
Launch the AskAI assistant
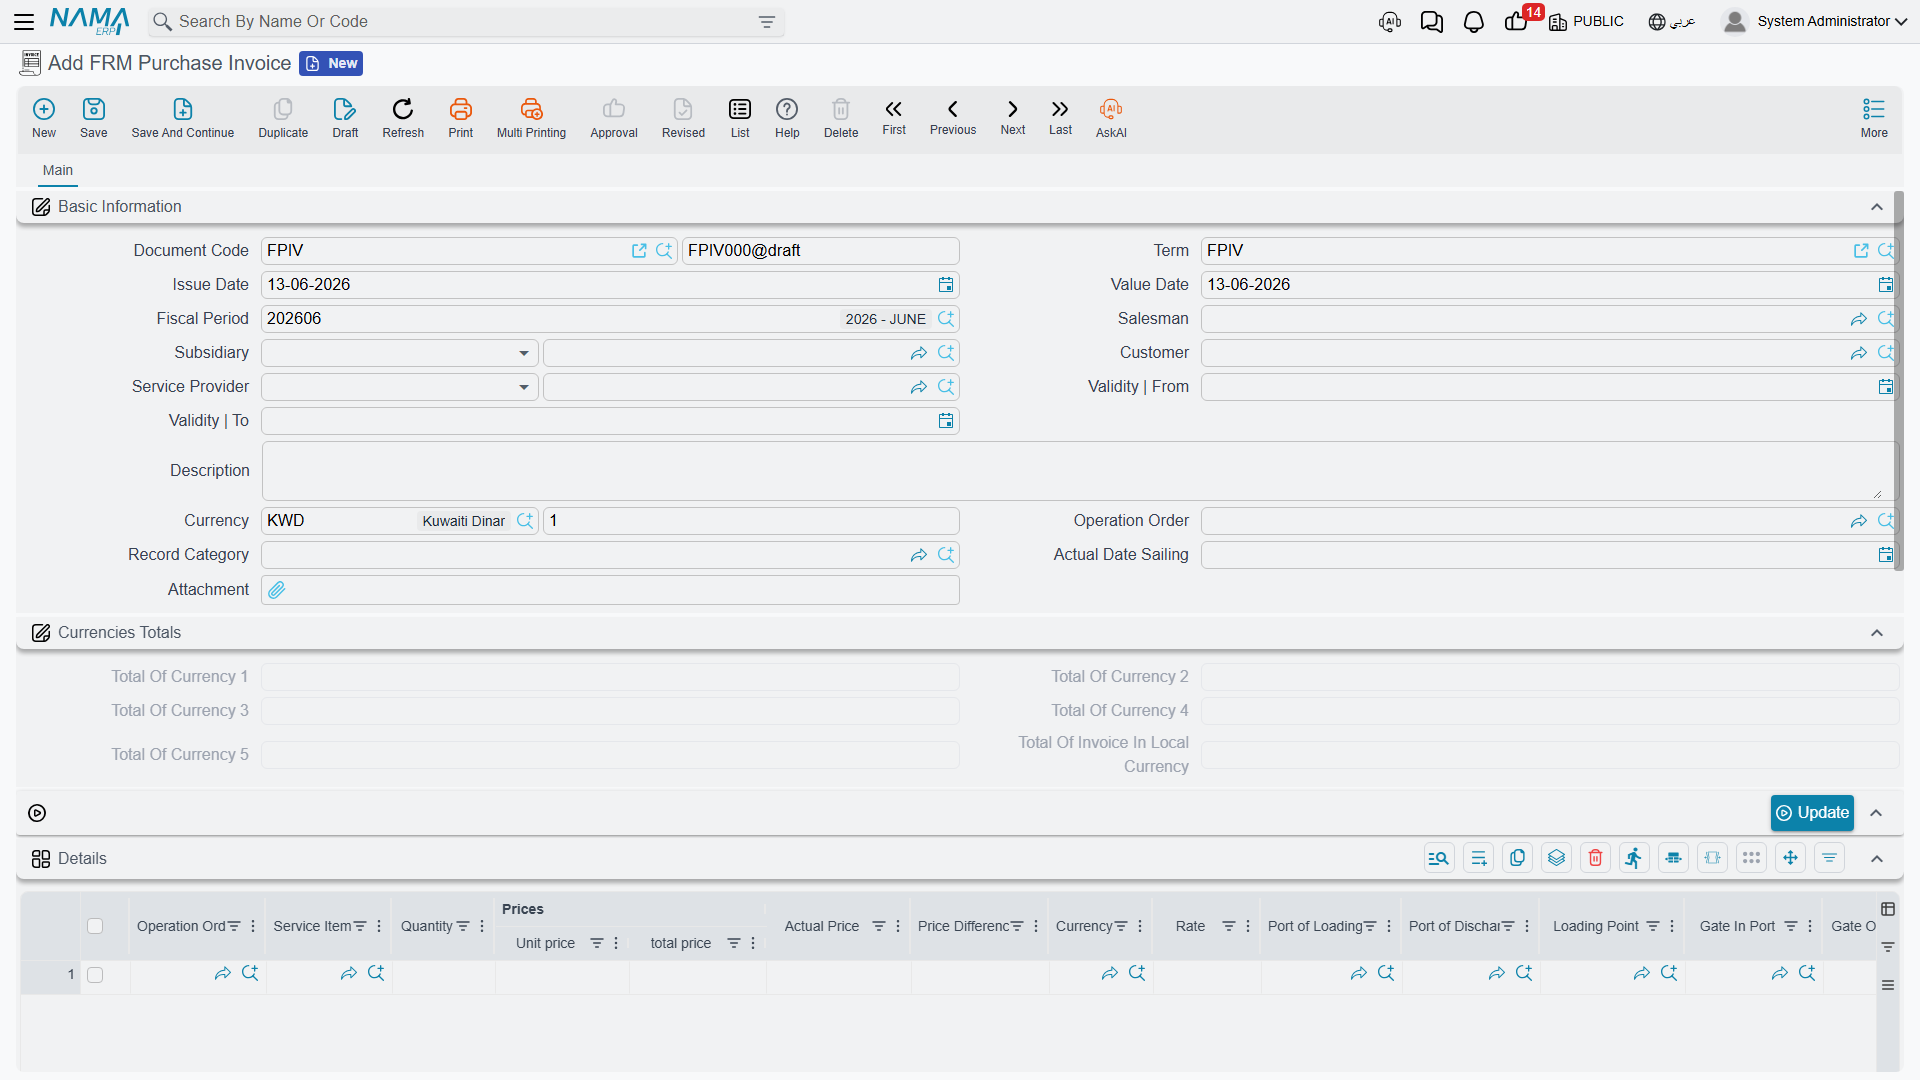tap(1111, 118)
